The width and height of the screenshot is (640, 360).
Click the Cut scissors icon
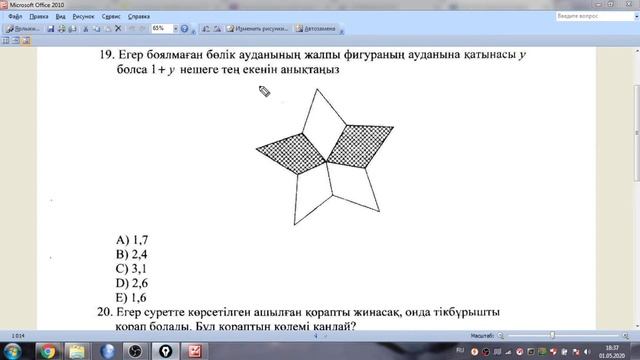(86, 29)
